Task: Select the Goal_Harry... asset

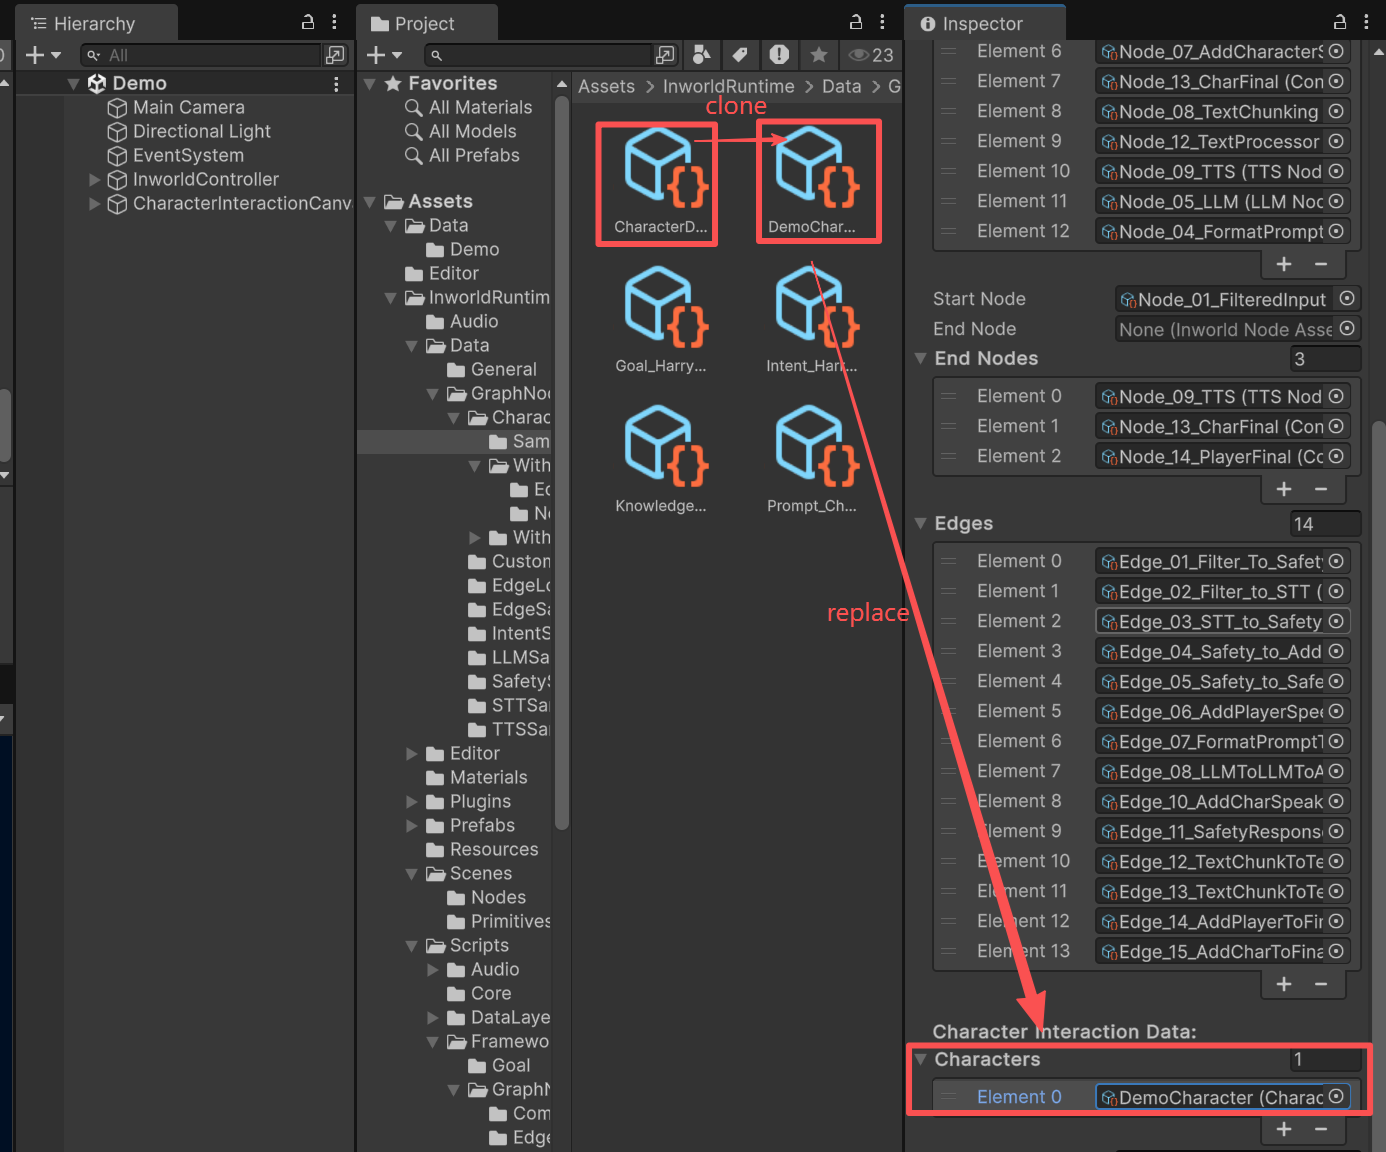Action: [660, 320]
